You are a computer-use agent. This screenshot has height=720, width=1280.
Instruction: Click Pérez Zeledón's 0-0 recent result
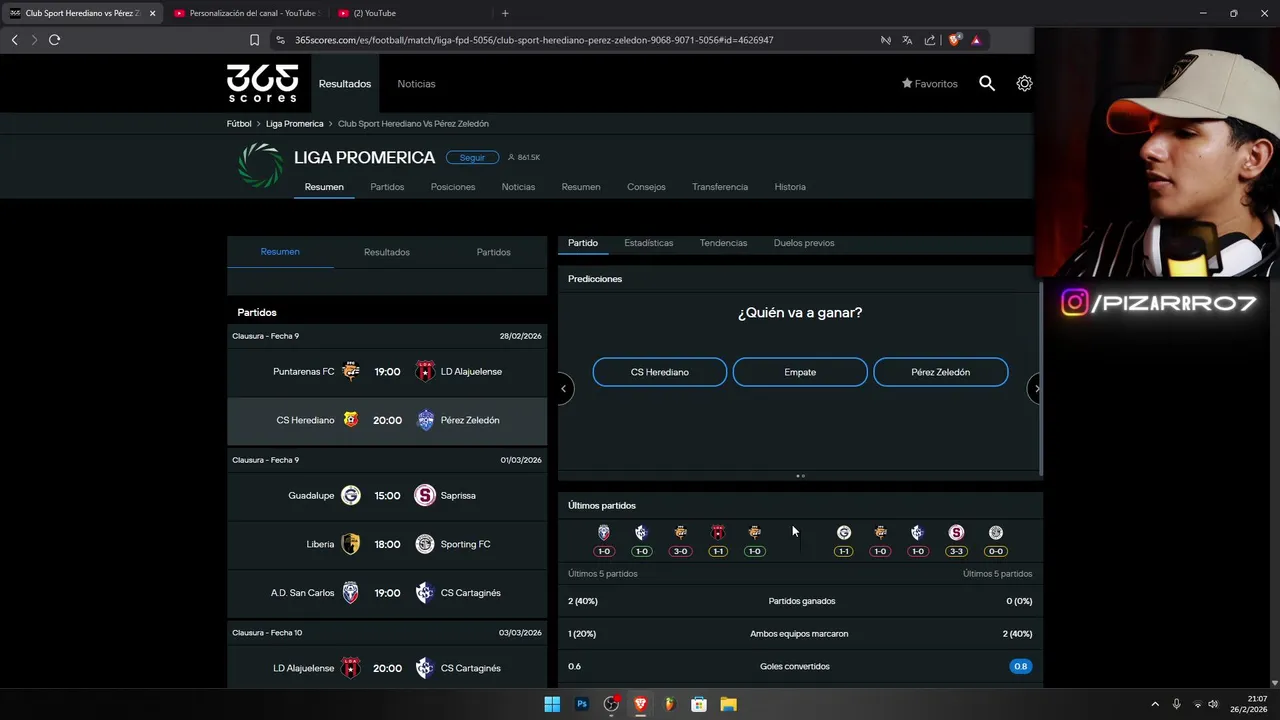pos(995,551)
